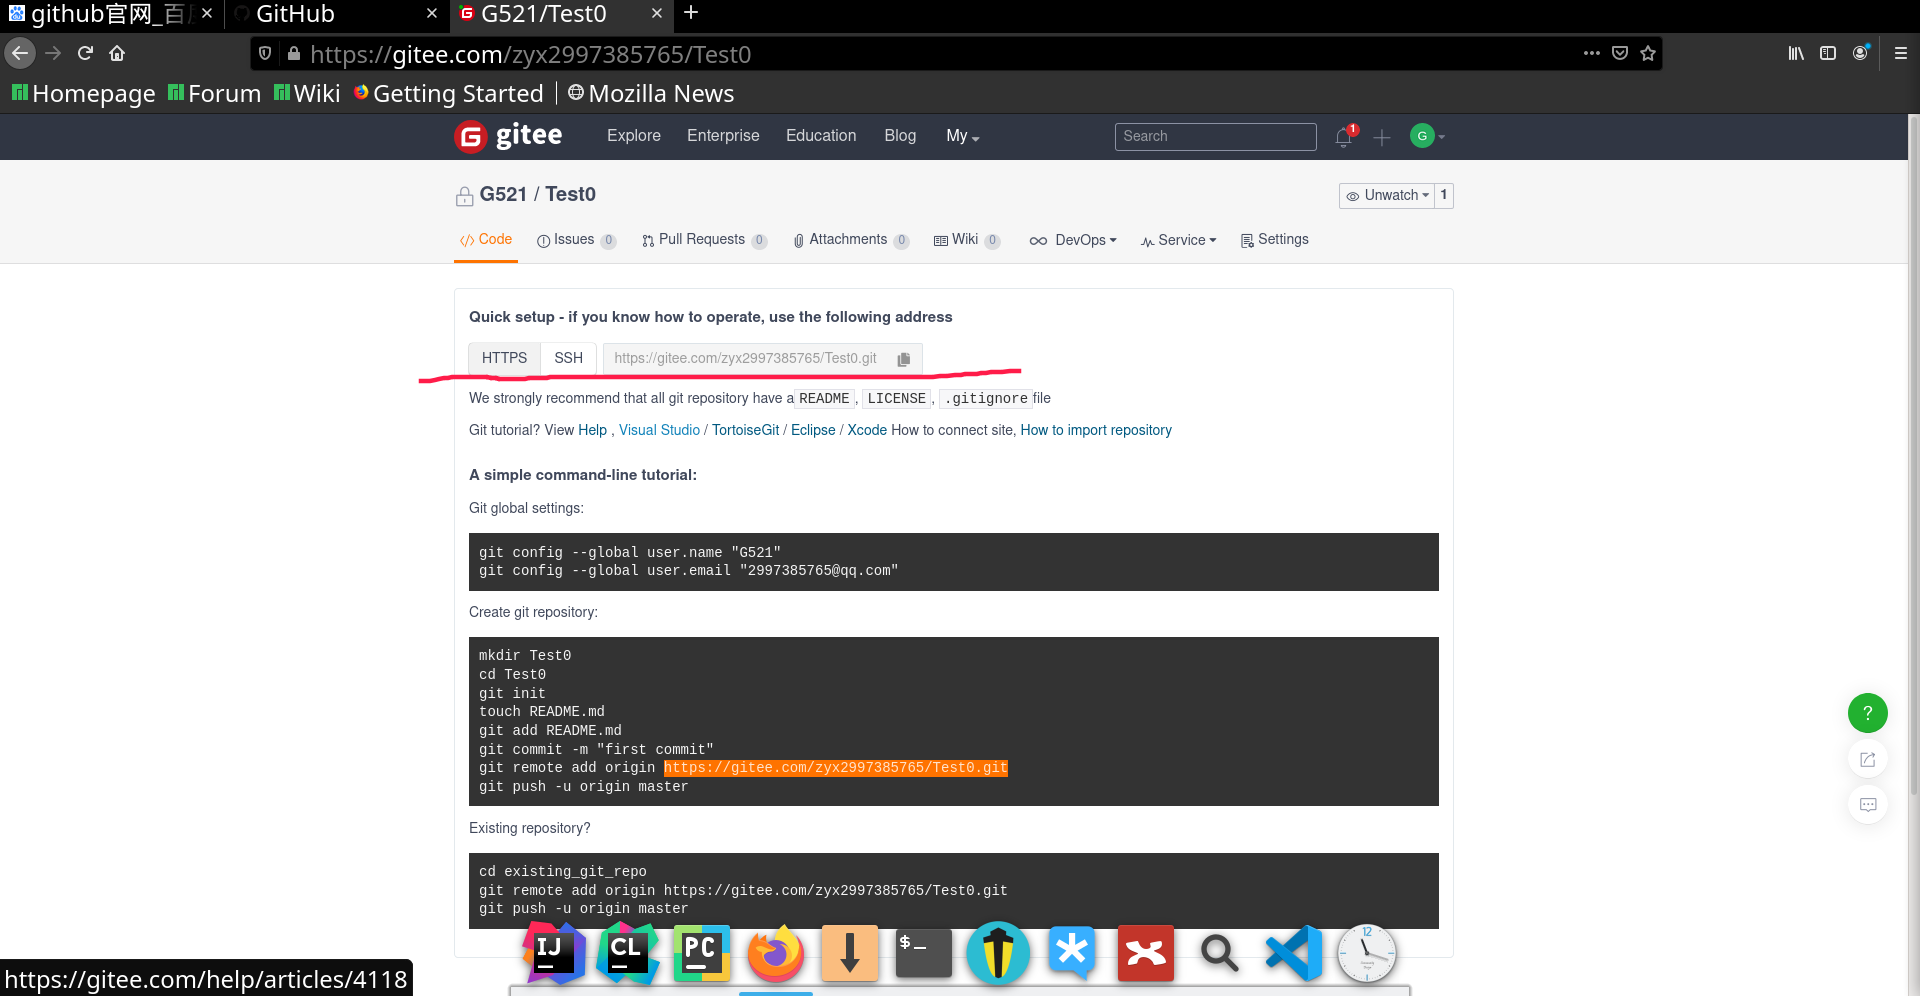
Task: Launch IntelliJ IDEA from the dock
Action: 554,953
